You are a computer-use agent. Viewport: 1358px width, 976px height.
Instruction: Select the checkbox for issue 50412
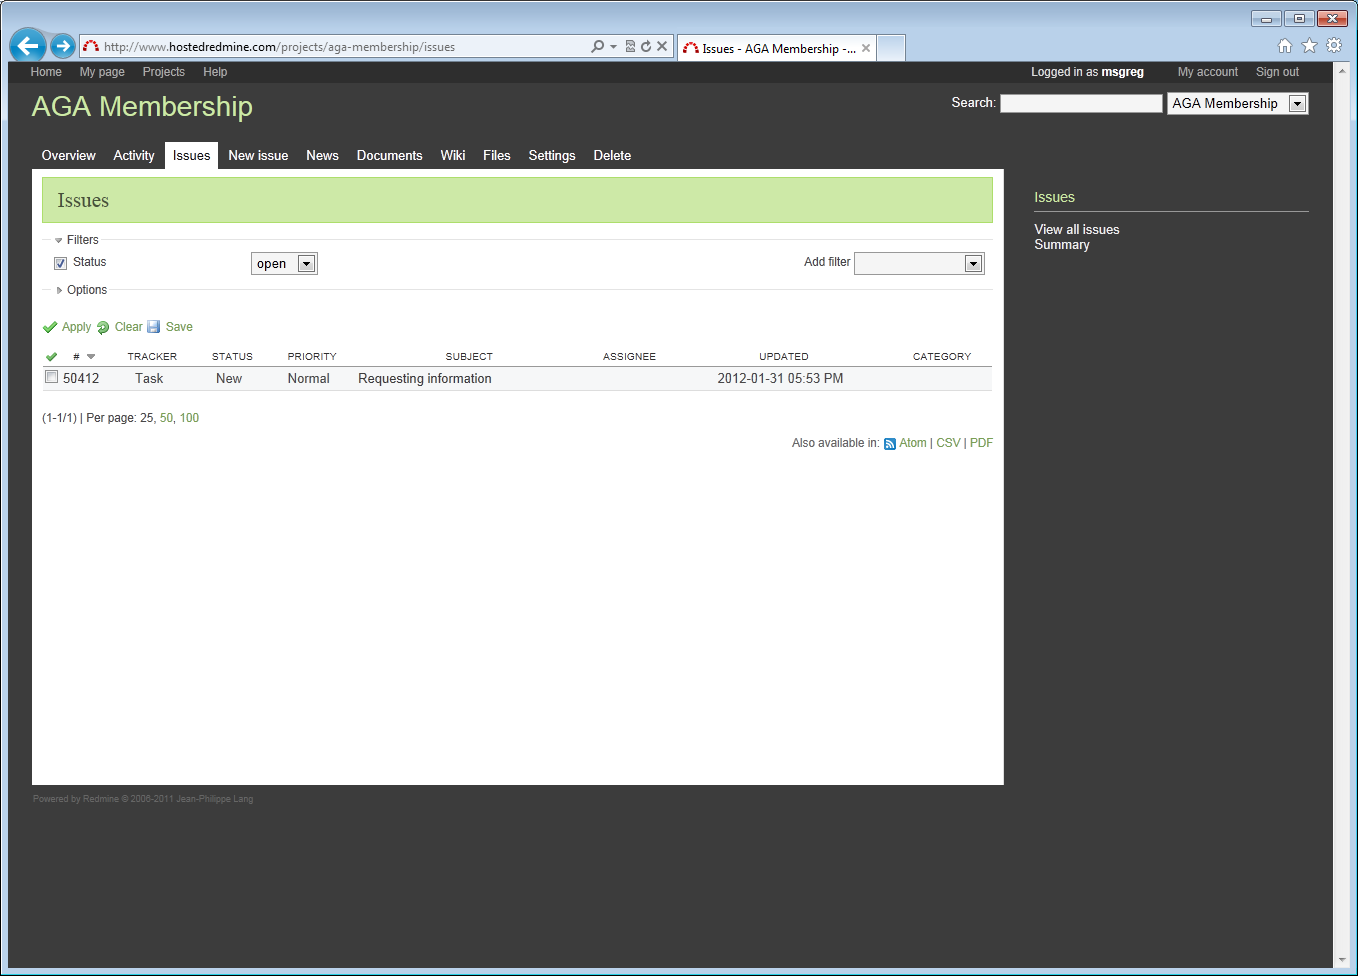coord(52,377)
